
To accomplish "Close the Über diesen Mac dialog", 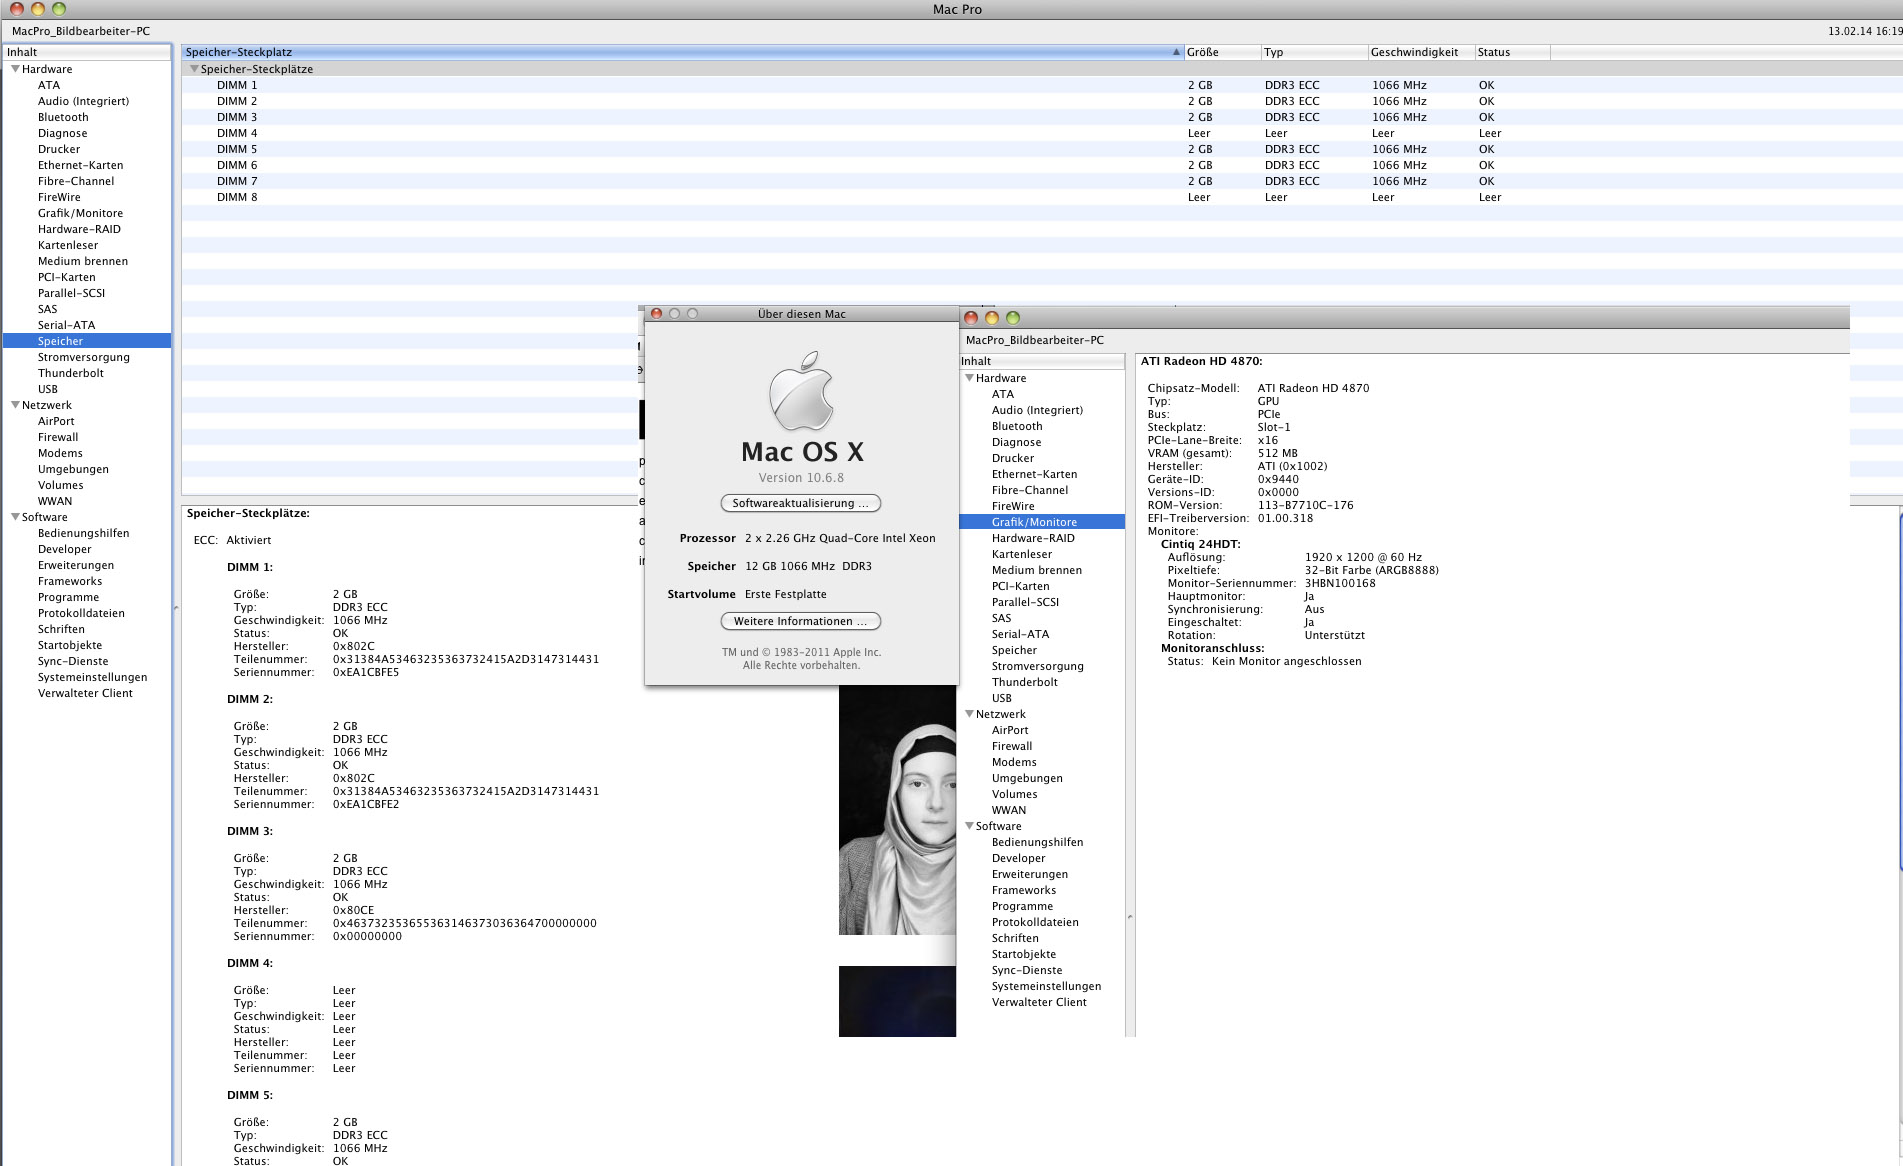I will point(657,314).
